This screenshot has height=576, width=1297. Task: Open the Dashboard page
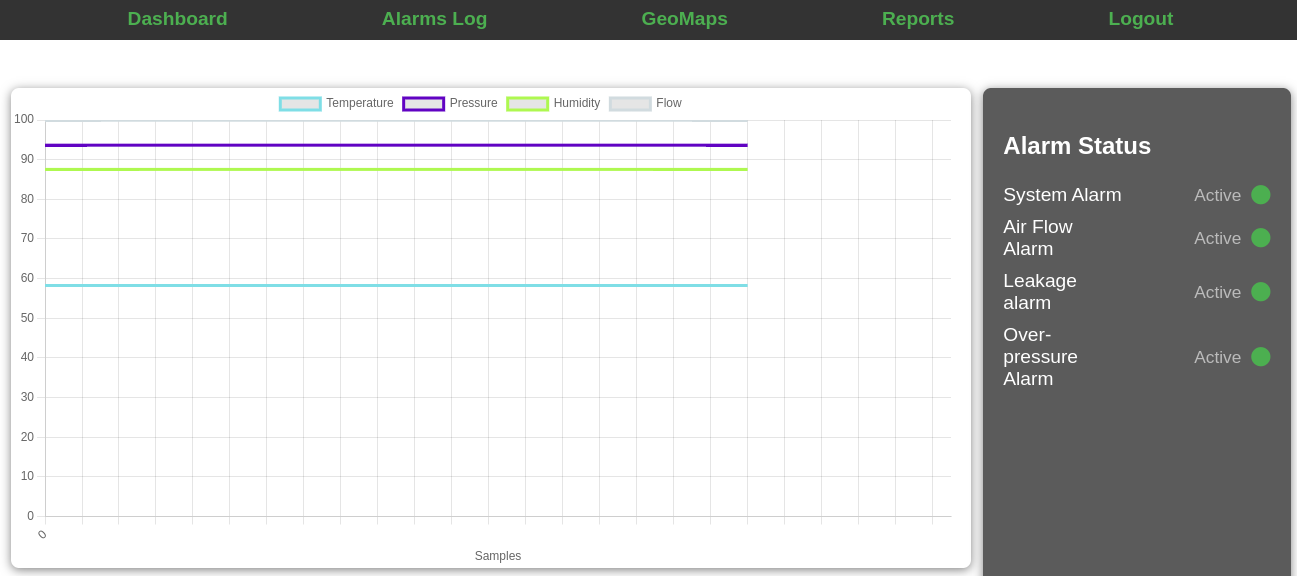177,19
